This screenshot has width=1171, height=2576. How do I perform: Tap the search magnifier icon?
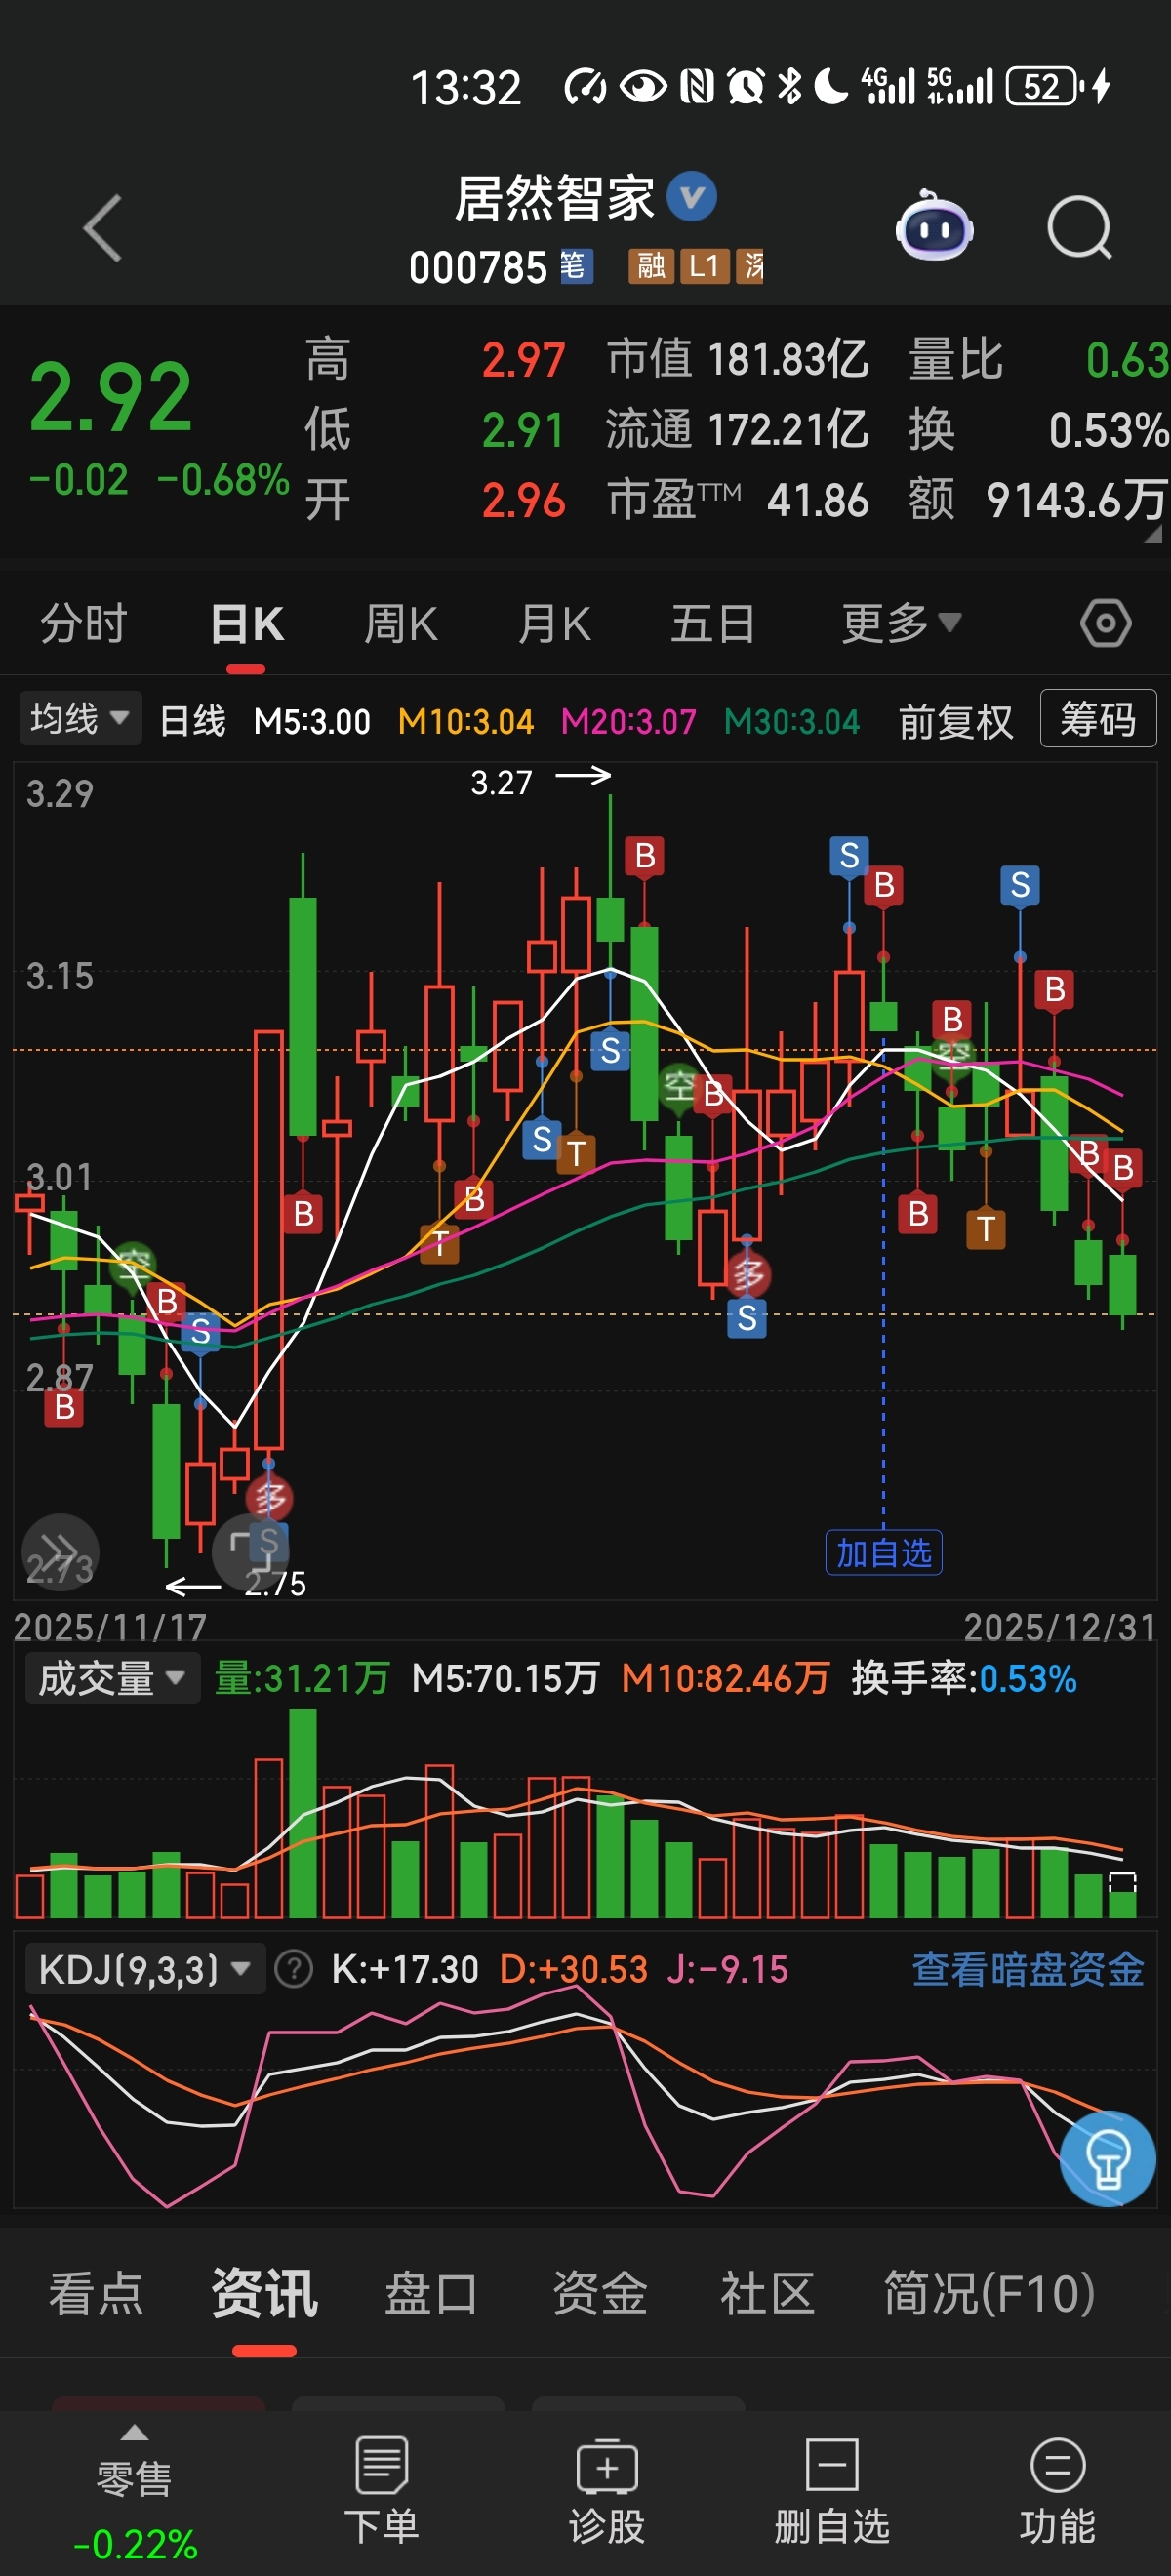1079,228
